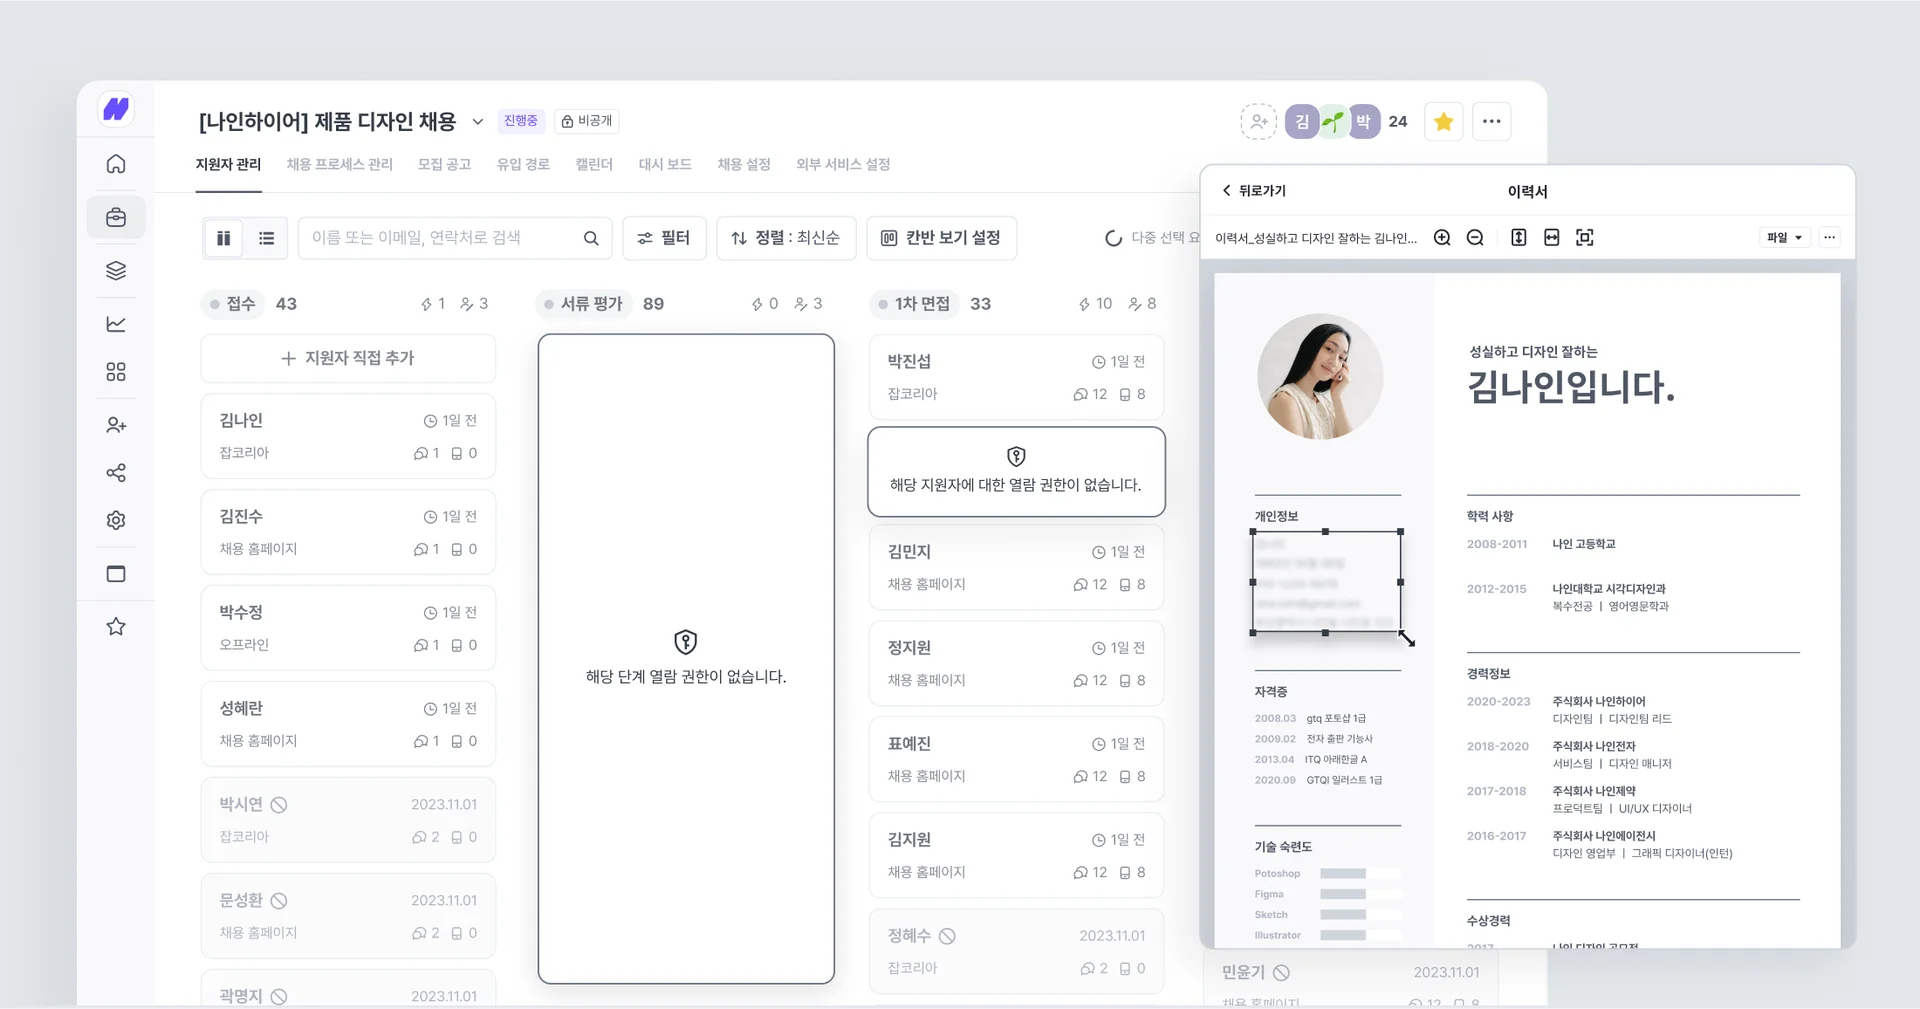Toggle grid (kanban) view of applicants
The height and width of the screenshot is (1009, 1920).
pyautogui.click(x=223, y=238)
